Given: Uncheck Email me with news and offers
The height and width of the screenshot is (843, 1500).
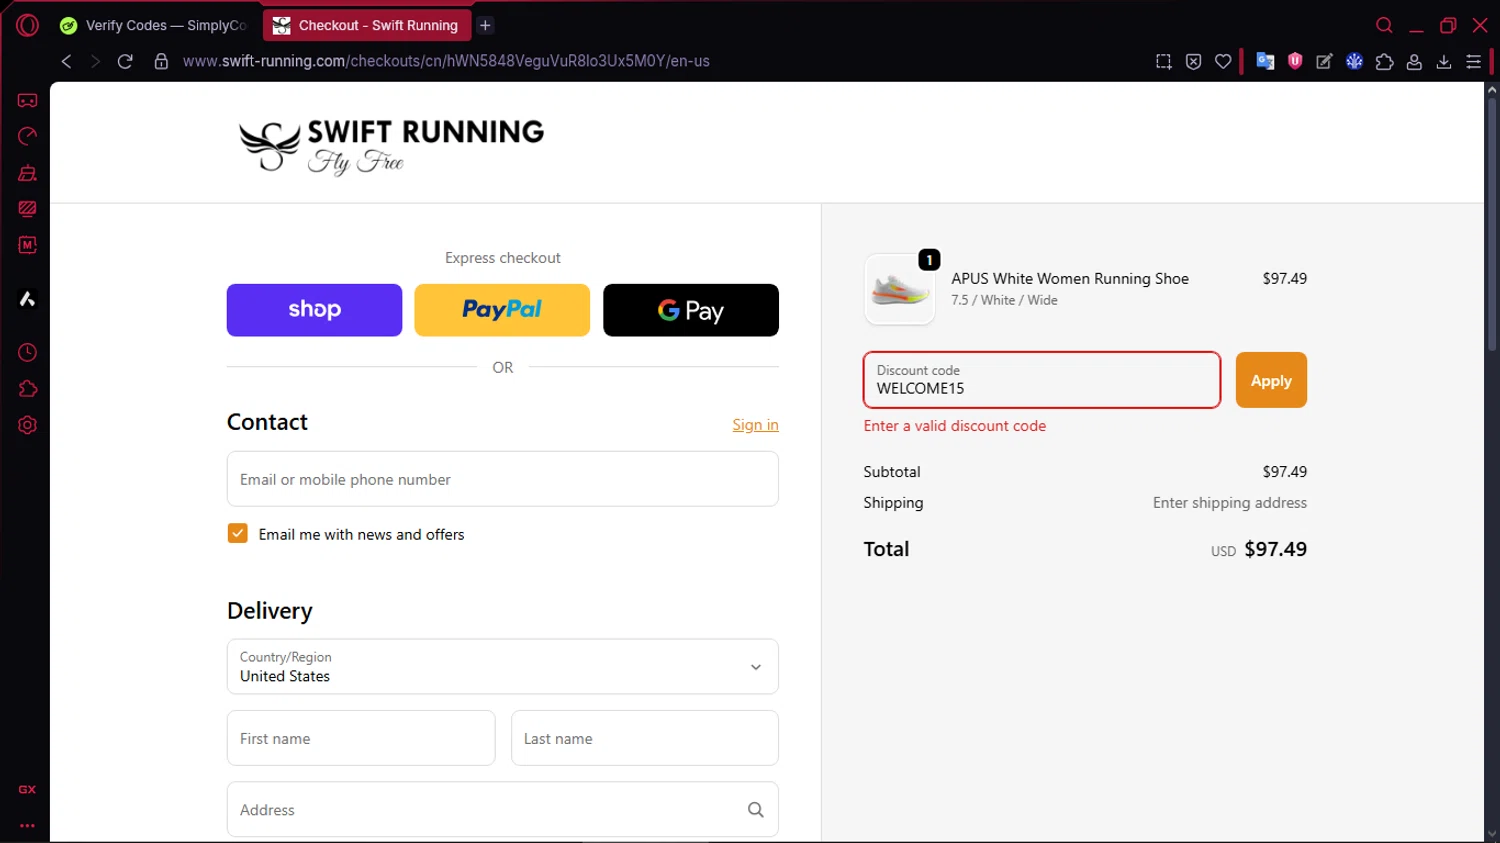Looking at the screenshot, I should (237, 534).
